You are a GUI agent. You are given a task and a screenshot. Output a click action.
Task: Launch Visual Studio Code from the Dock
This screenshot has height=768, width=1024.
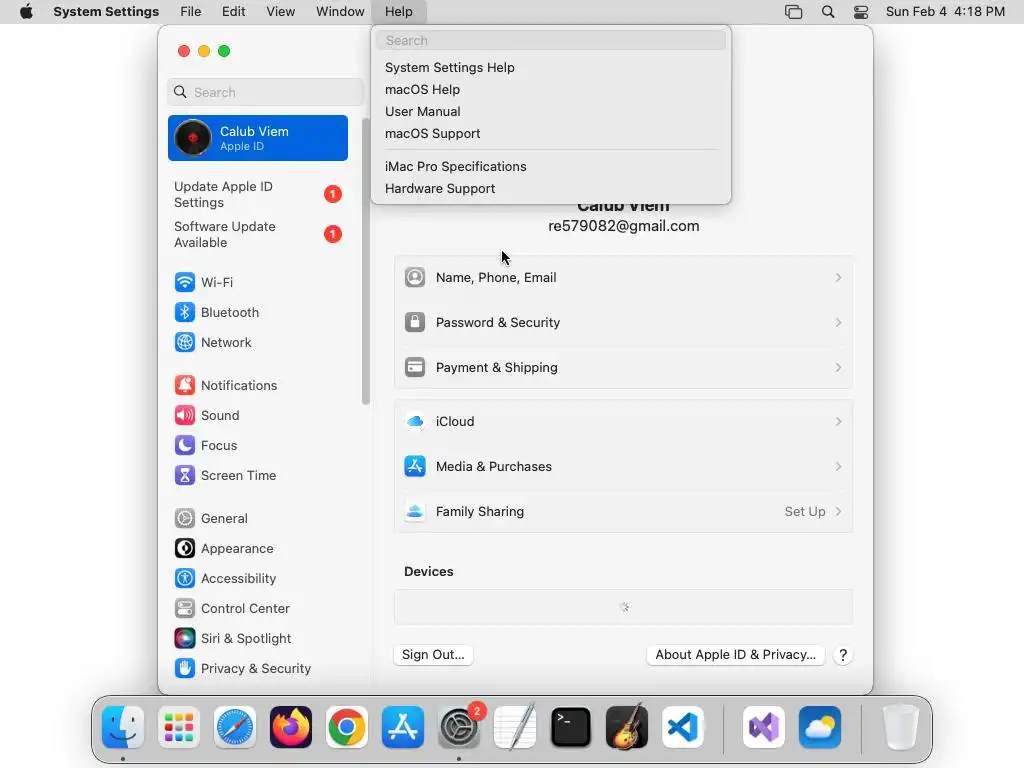click(x=683, y=727)
